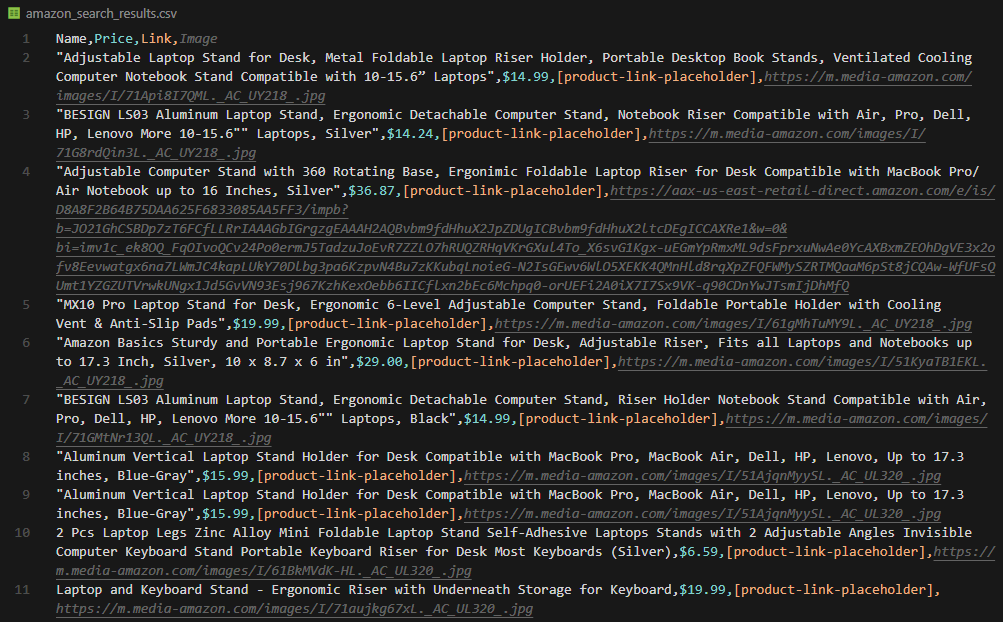1003x622 pixels.
Task: Click the green CSV file icon on the tab
Action: (16, 15)
